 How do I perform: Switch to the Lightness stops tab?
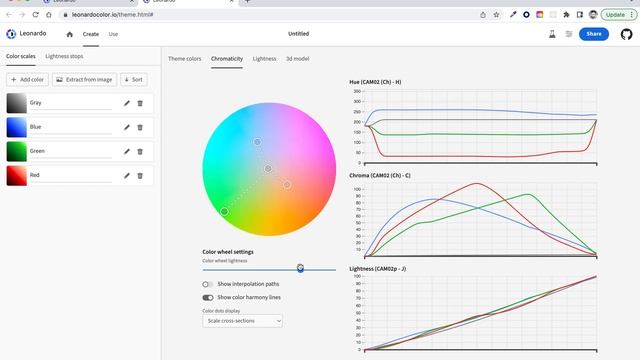pyautogui.click(x=64, y=56)
